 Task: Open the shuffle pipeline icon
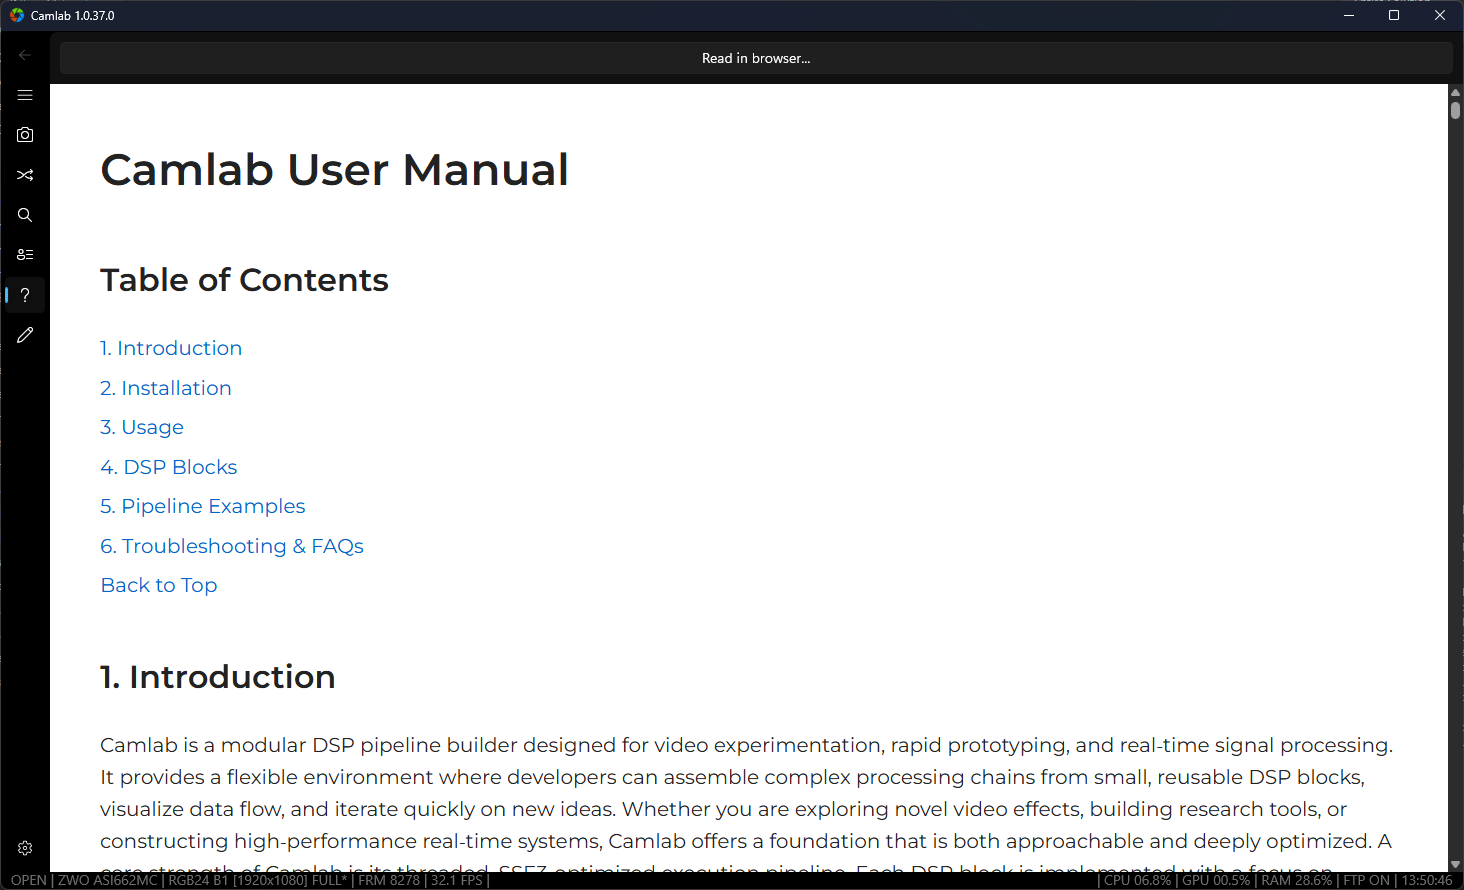point(25,175)
